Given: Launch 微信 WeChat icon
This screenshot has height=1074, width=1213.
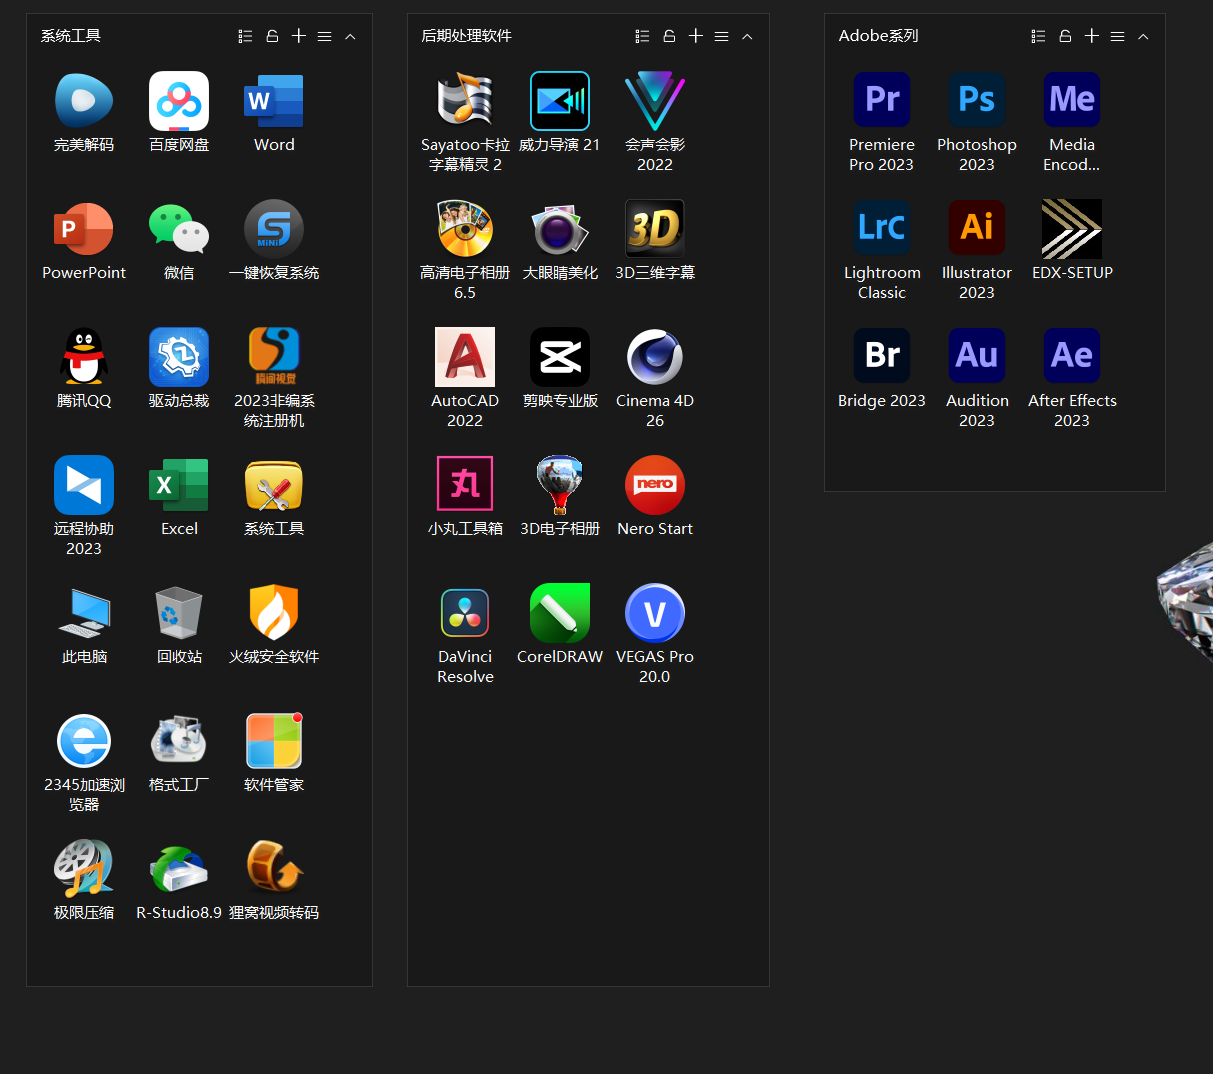Looking at the screenshot, I should point(179,229).
